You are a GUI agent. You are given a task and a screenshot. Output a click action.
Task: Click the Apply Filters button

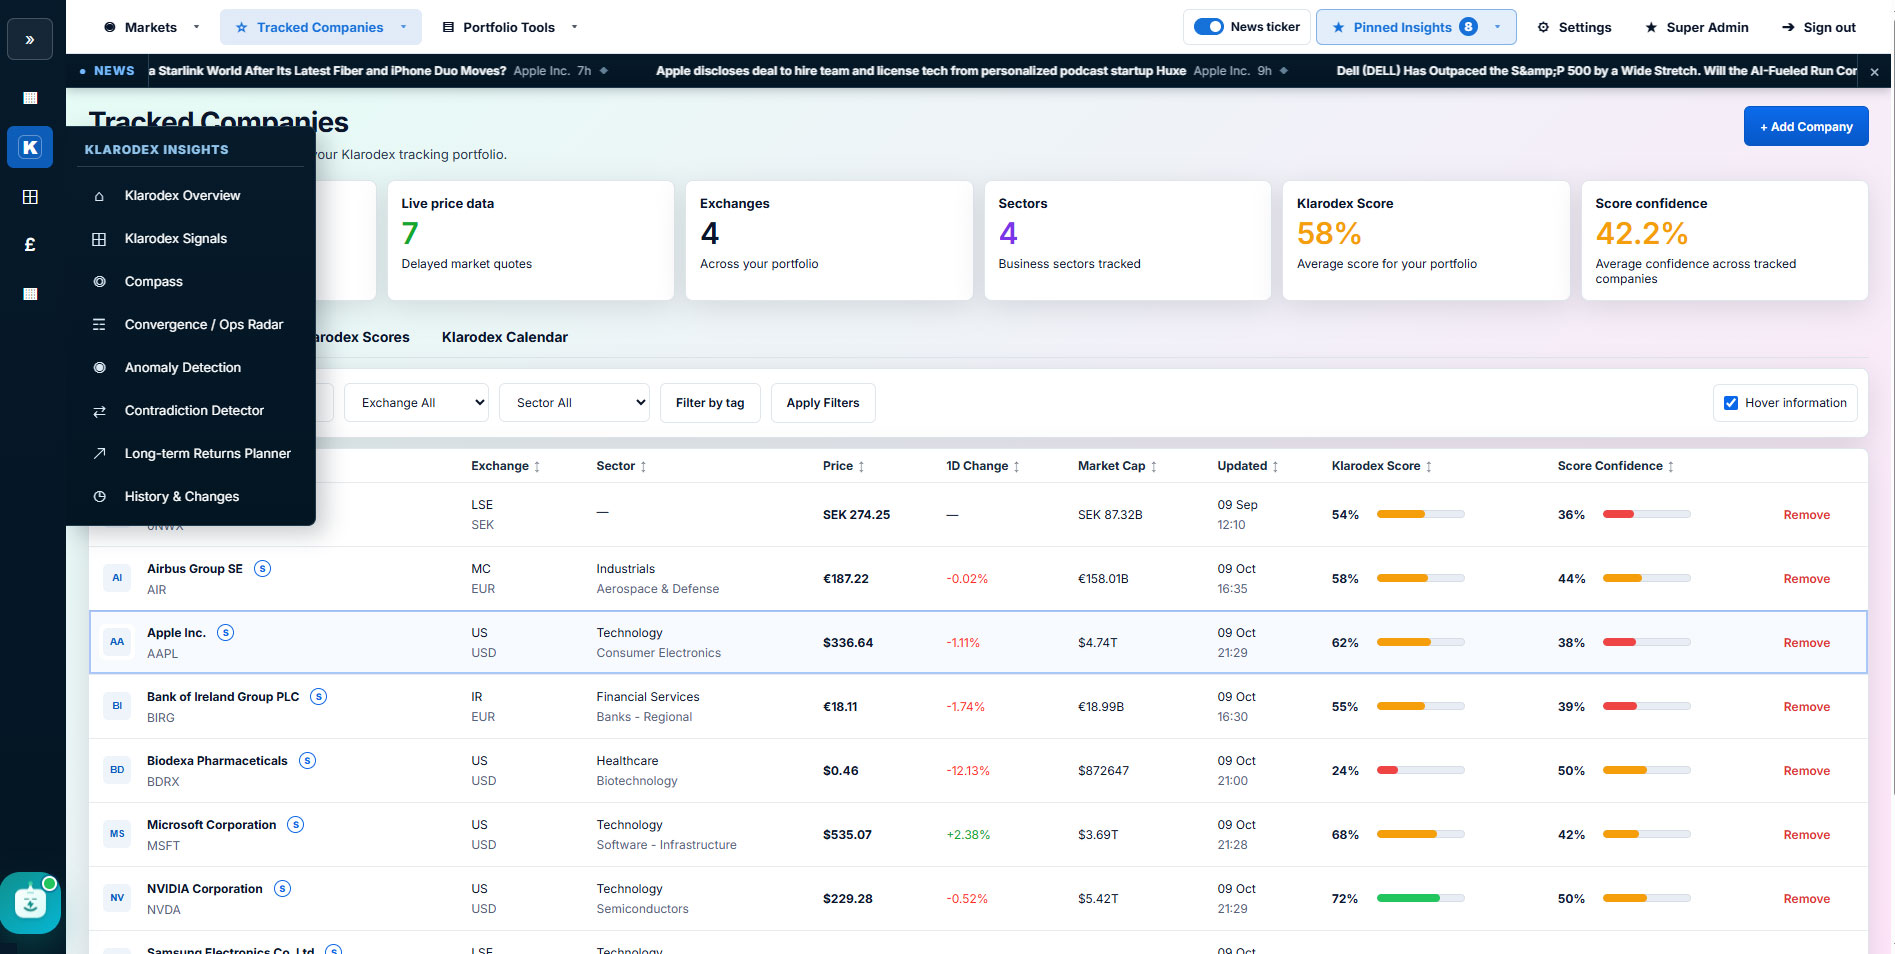pyautogui.click(x=823, y=403)
